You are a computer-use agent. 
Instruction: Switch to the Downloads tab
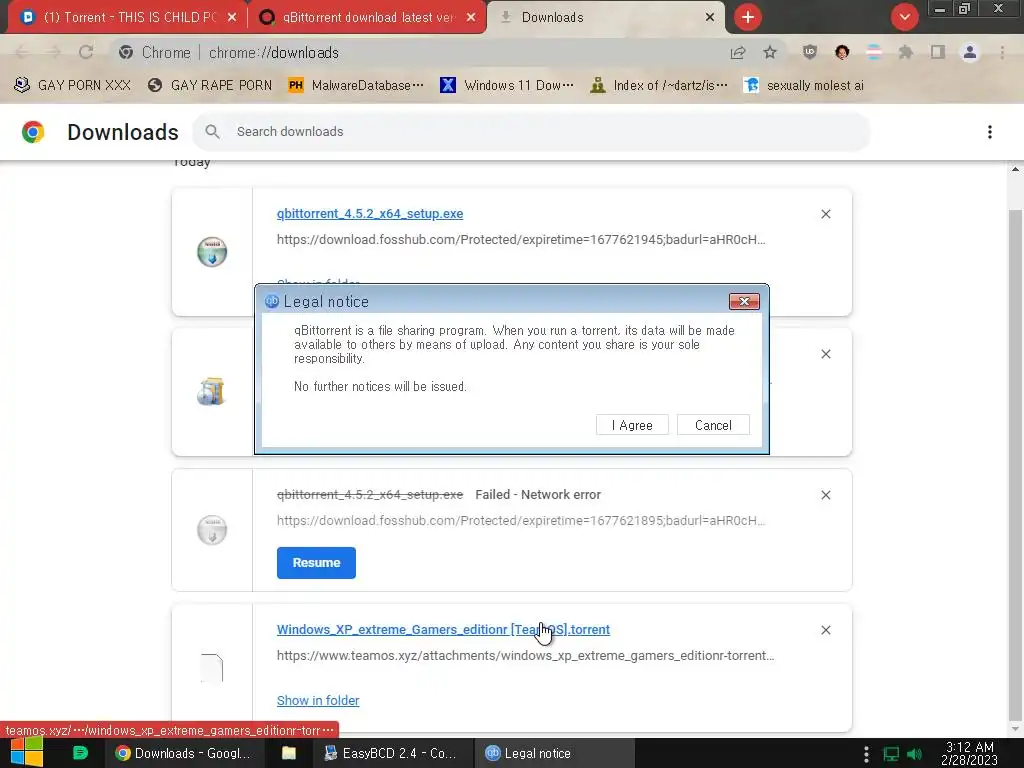point(606,18)
